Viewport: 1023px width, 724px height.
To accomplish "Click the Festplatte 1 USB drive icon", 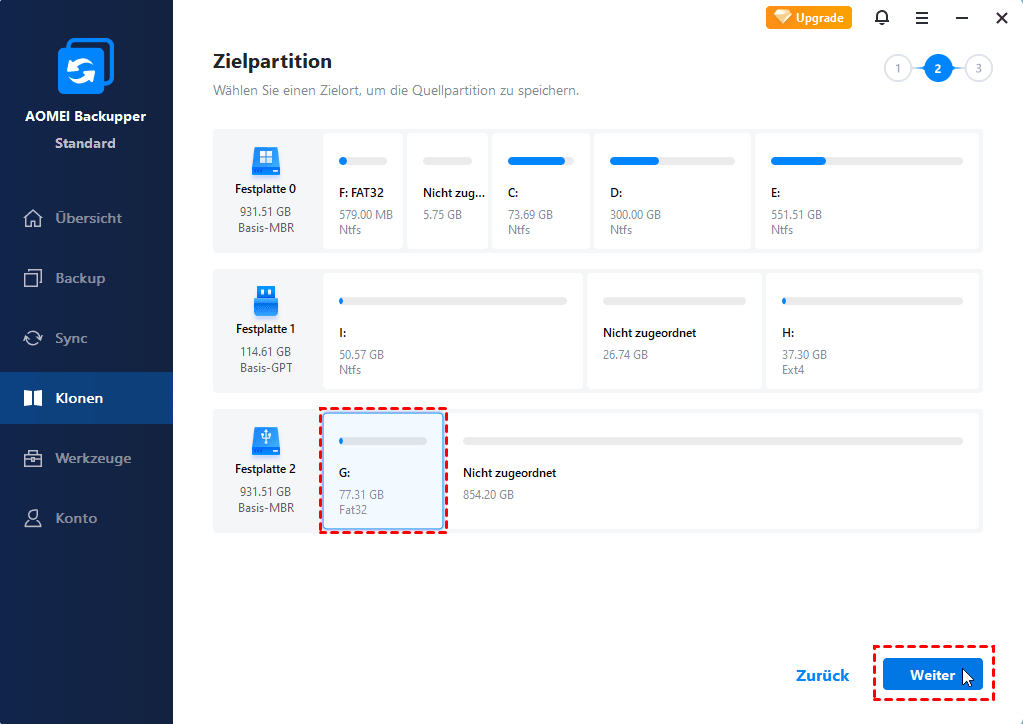I will pyautogui.click(x=266, y=301).
